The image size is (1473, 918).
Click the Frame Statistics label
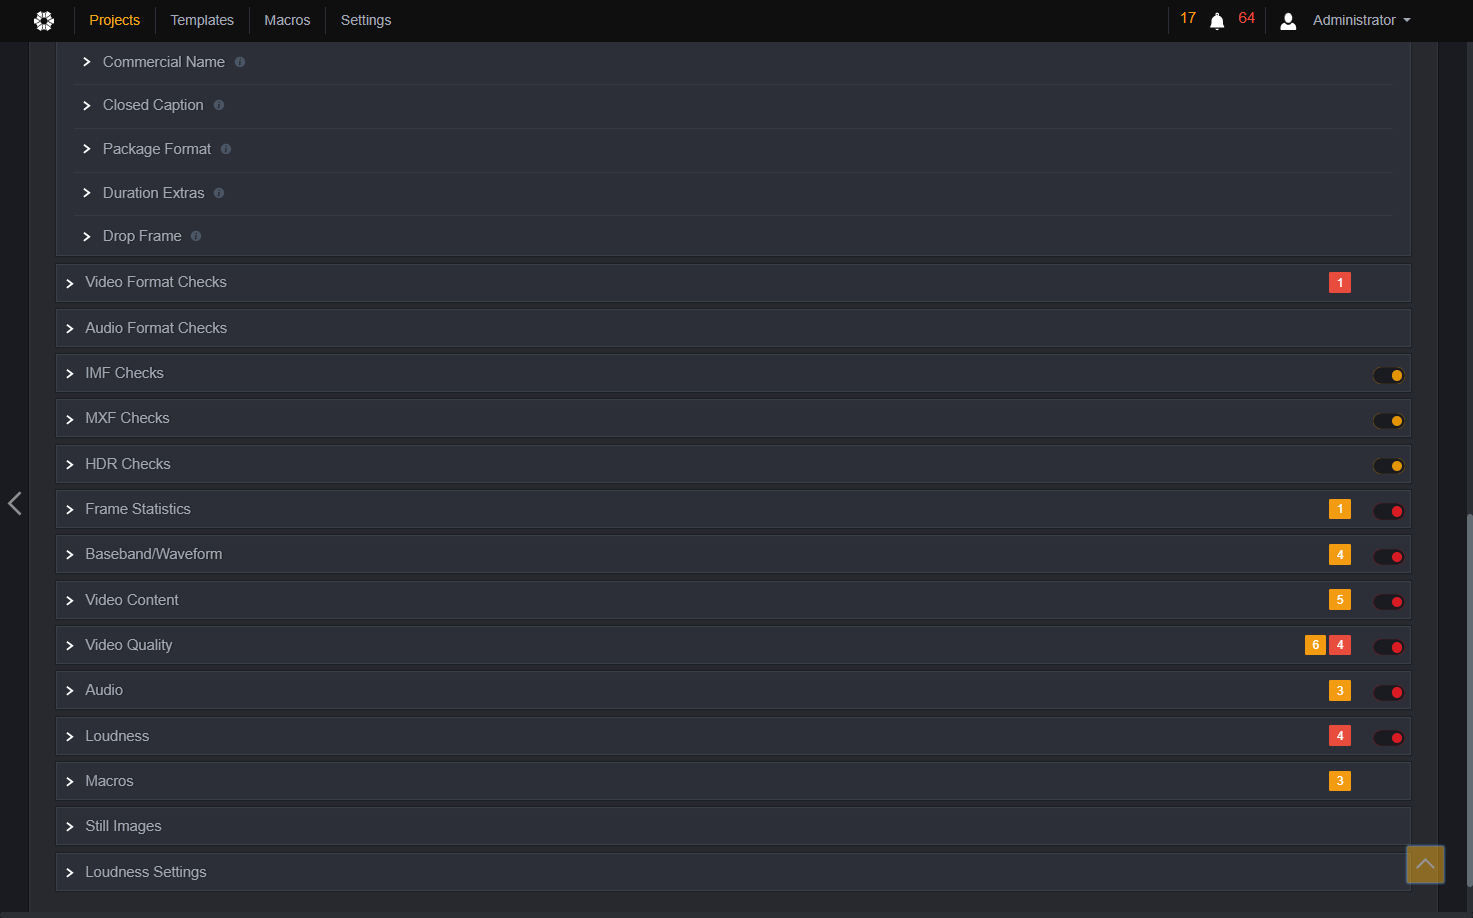[138, 509]
